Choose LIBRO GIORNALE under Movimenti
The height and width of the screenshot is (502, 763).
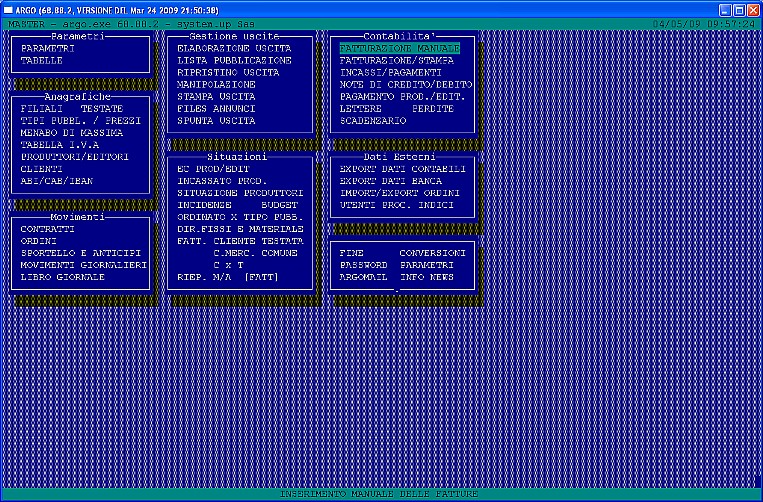(62, 277)
